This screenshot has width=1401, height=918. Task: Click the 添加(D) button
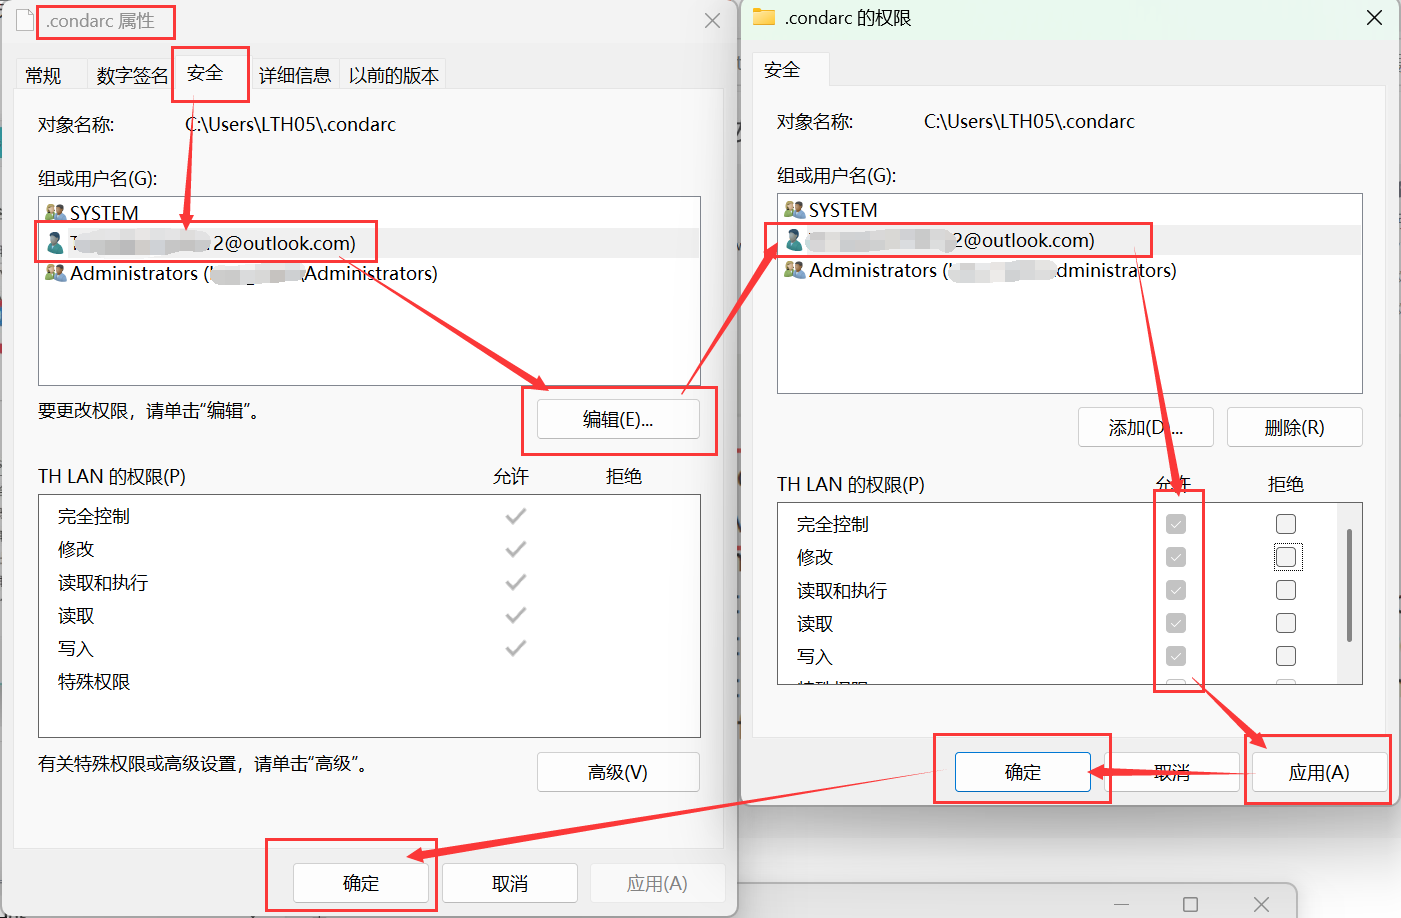tap(1145, 427)
